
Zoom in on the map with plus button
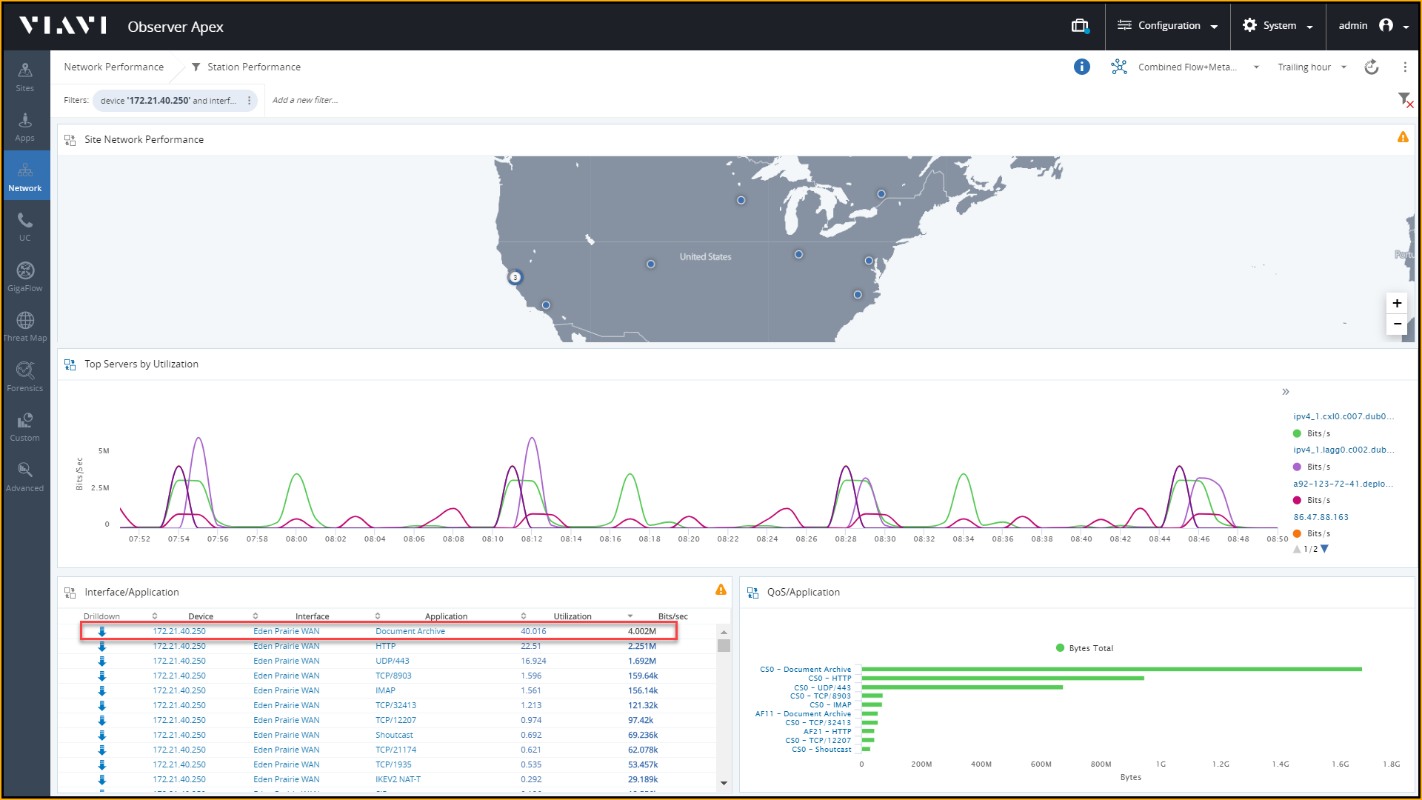[x=1397, y=303]
